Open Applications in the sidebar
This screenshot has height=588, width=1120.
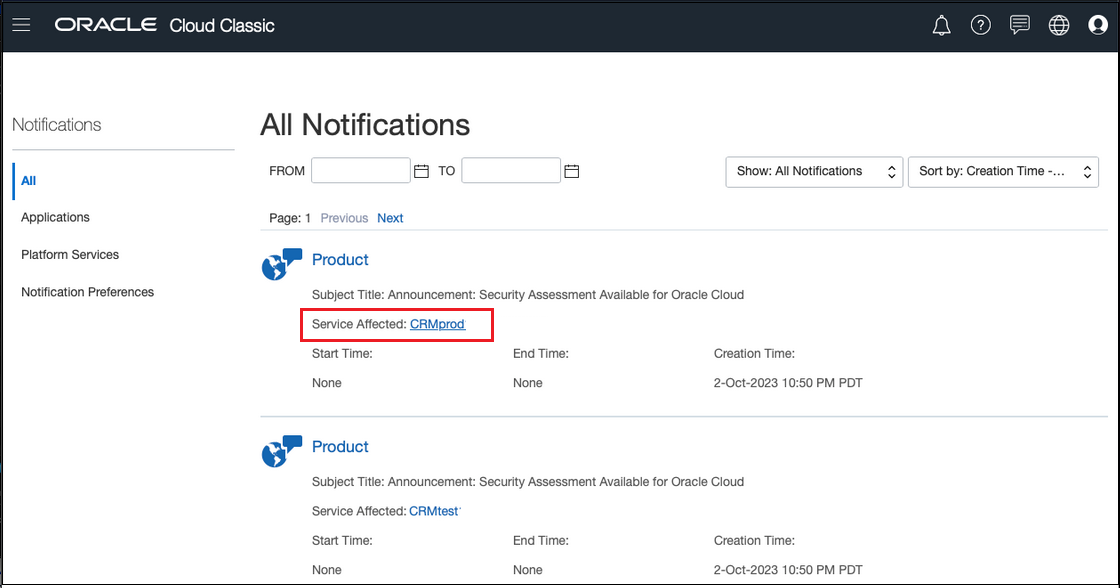[55, 217]
